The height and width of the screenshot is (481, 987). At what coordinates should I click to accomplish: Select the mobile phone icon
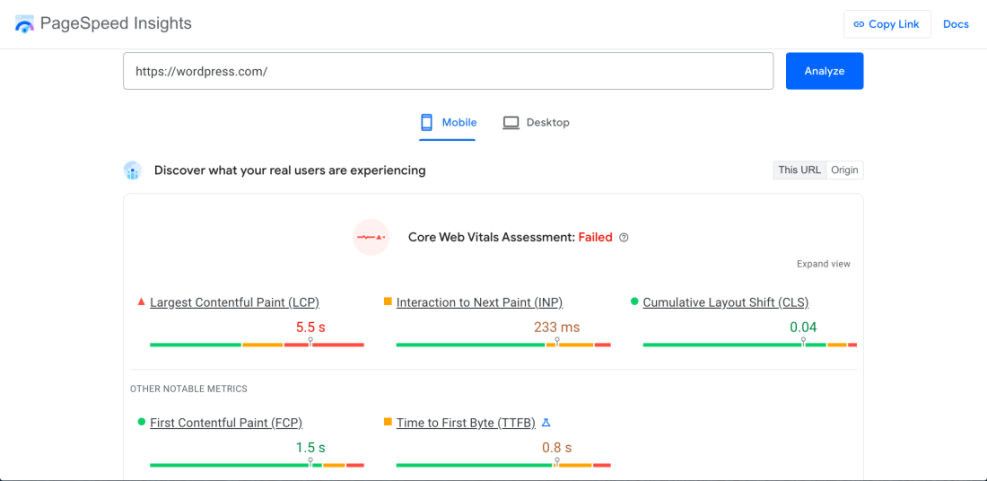[427, 122]
